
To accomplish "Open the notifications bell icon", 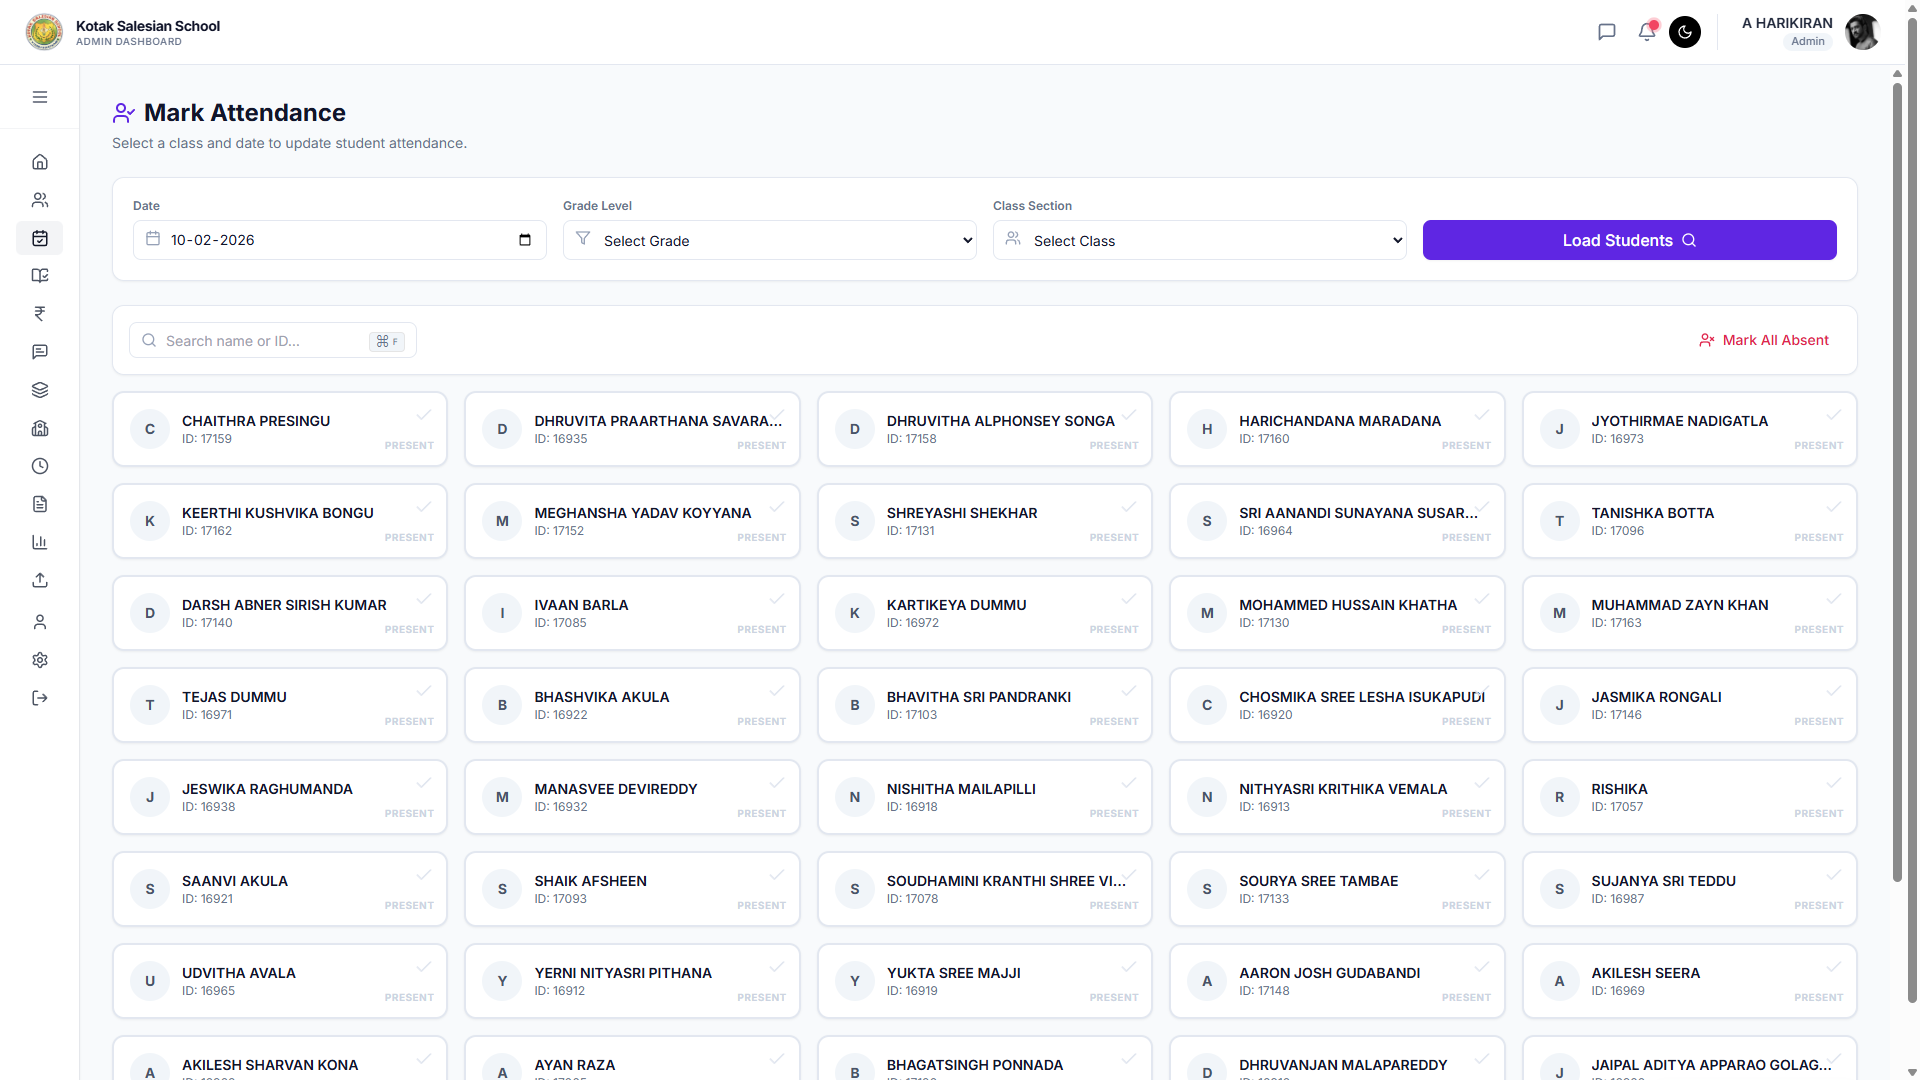I will pyautogui.click(x=1646, y=32).
